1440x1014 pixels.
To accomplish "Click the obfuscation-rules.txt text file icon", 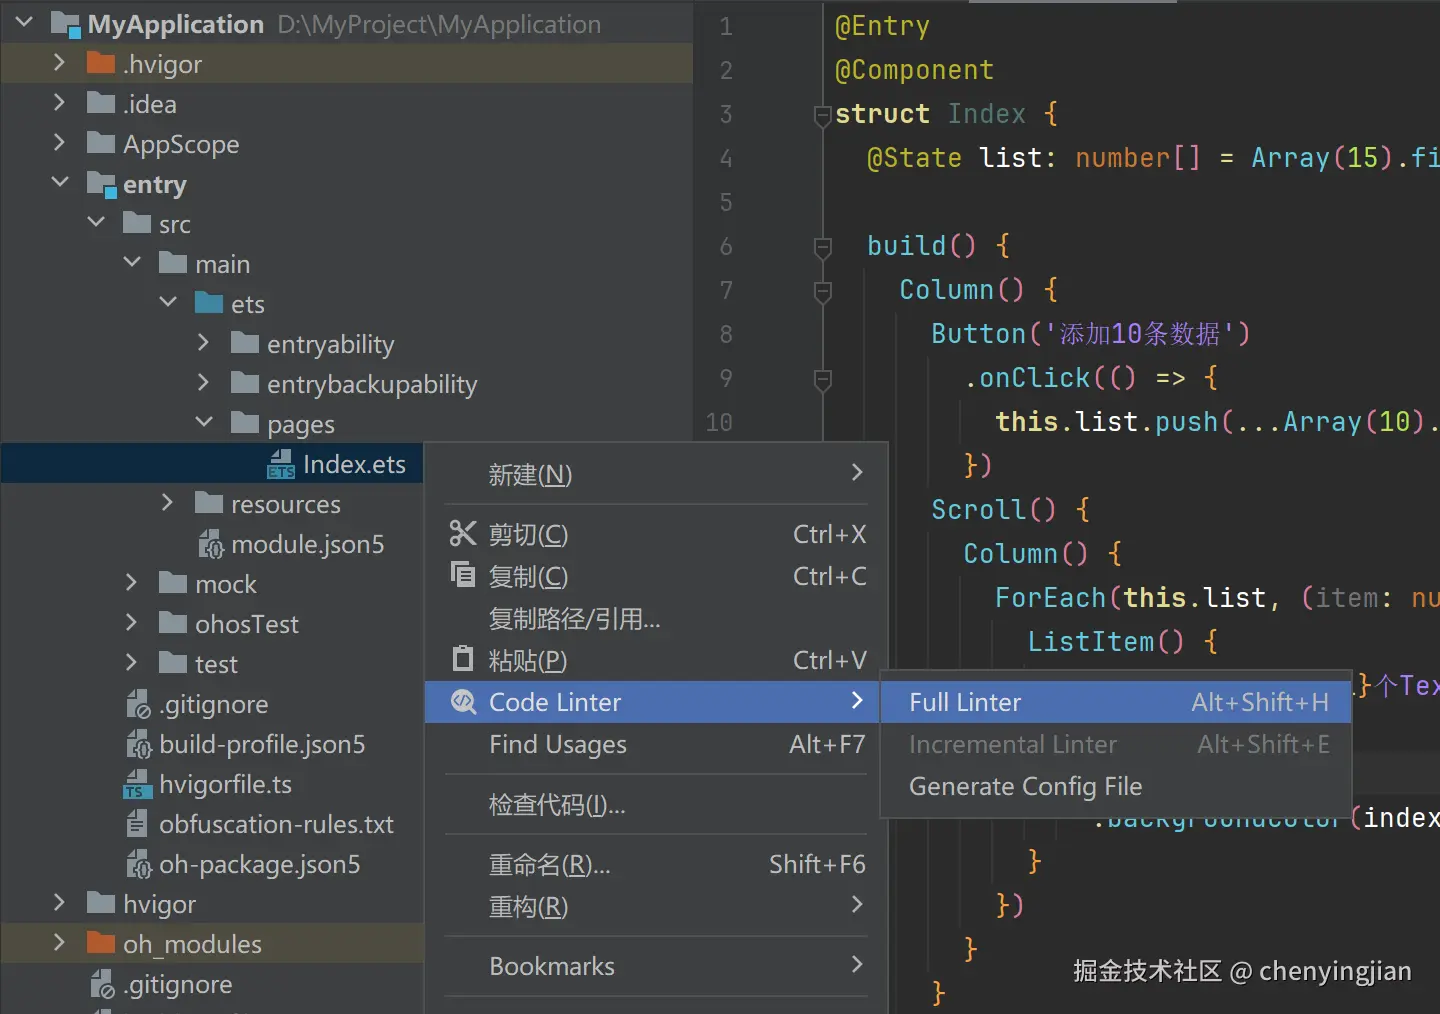I will click(138, 824).
